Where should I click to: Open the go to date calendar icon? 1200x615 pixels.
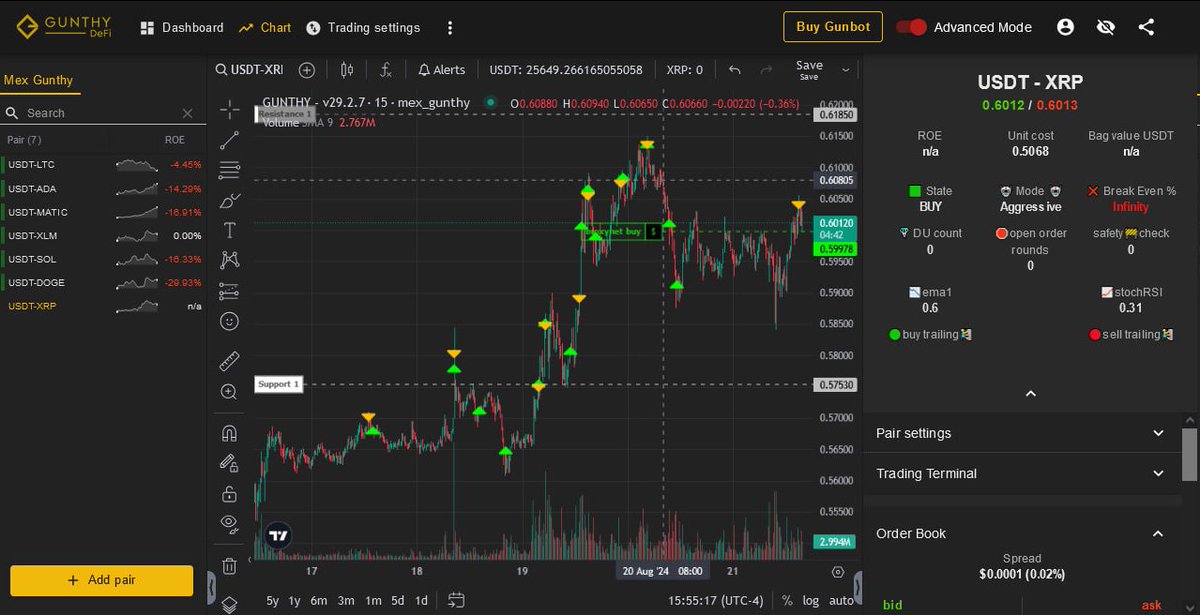456,601
